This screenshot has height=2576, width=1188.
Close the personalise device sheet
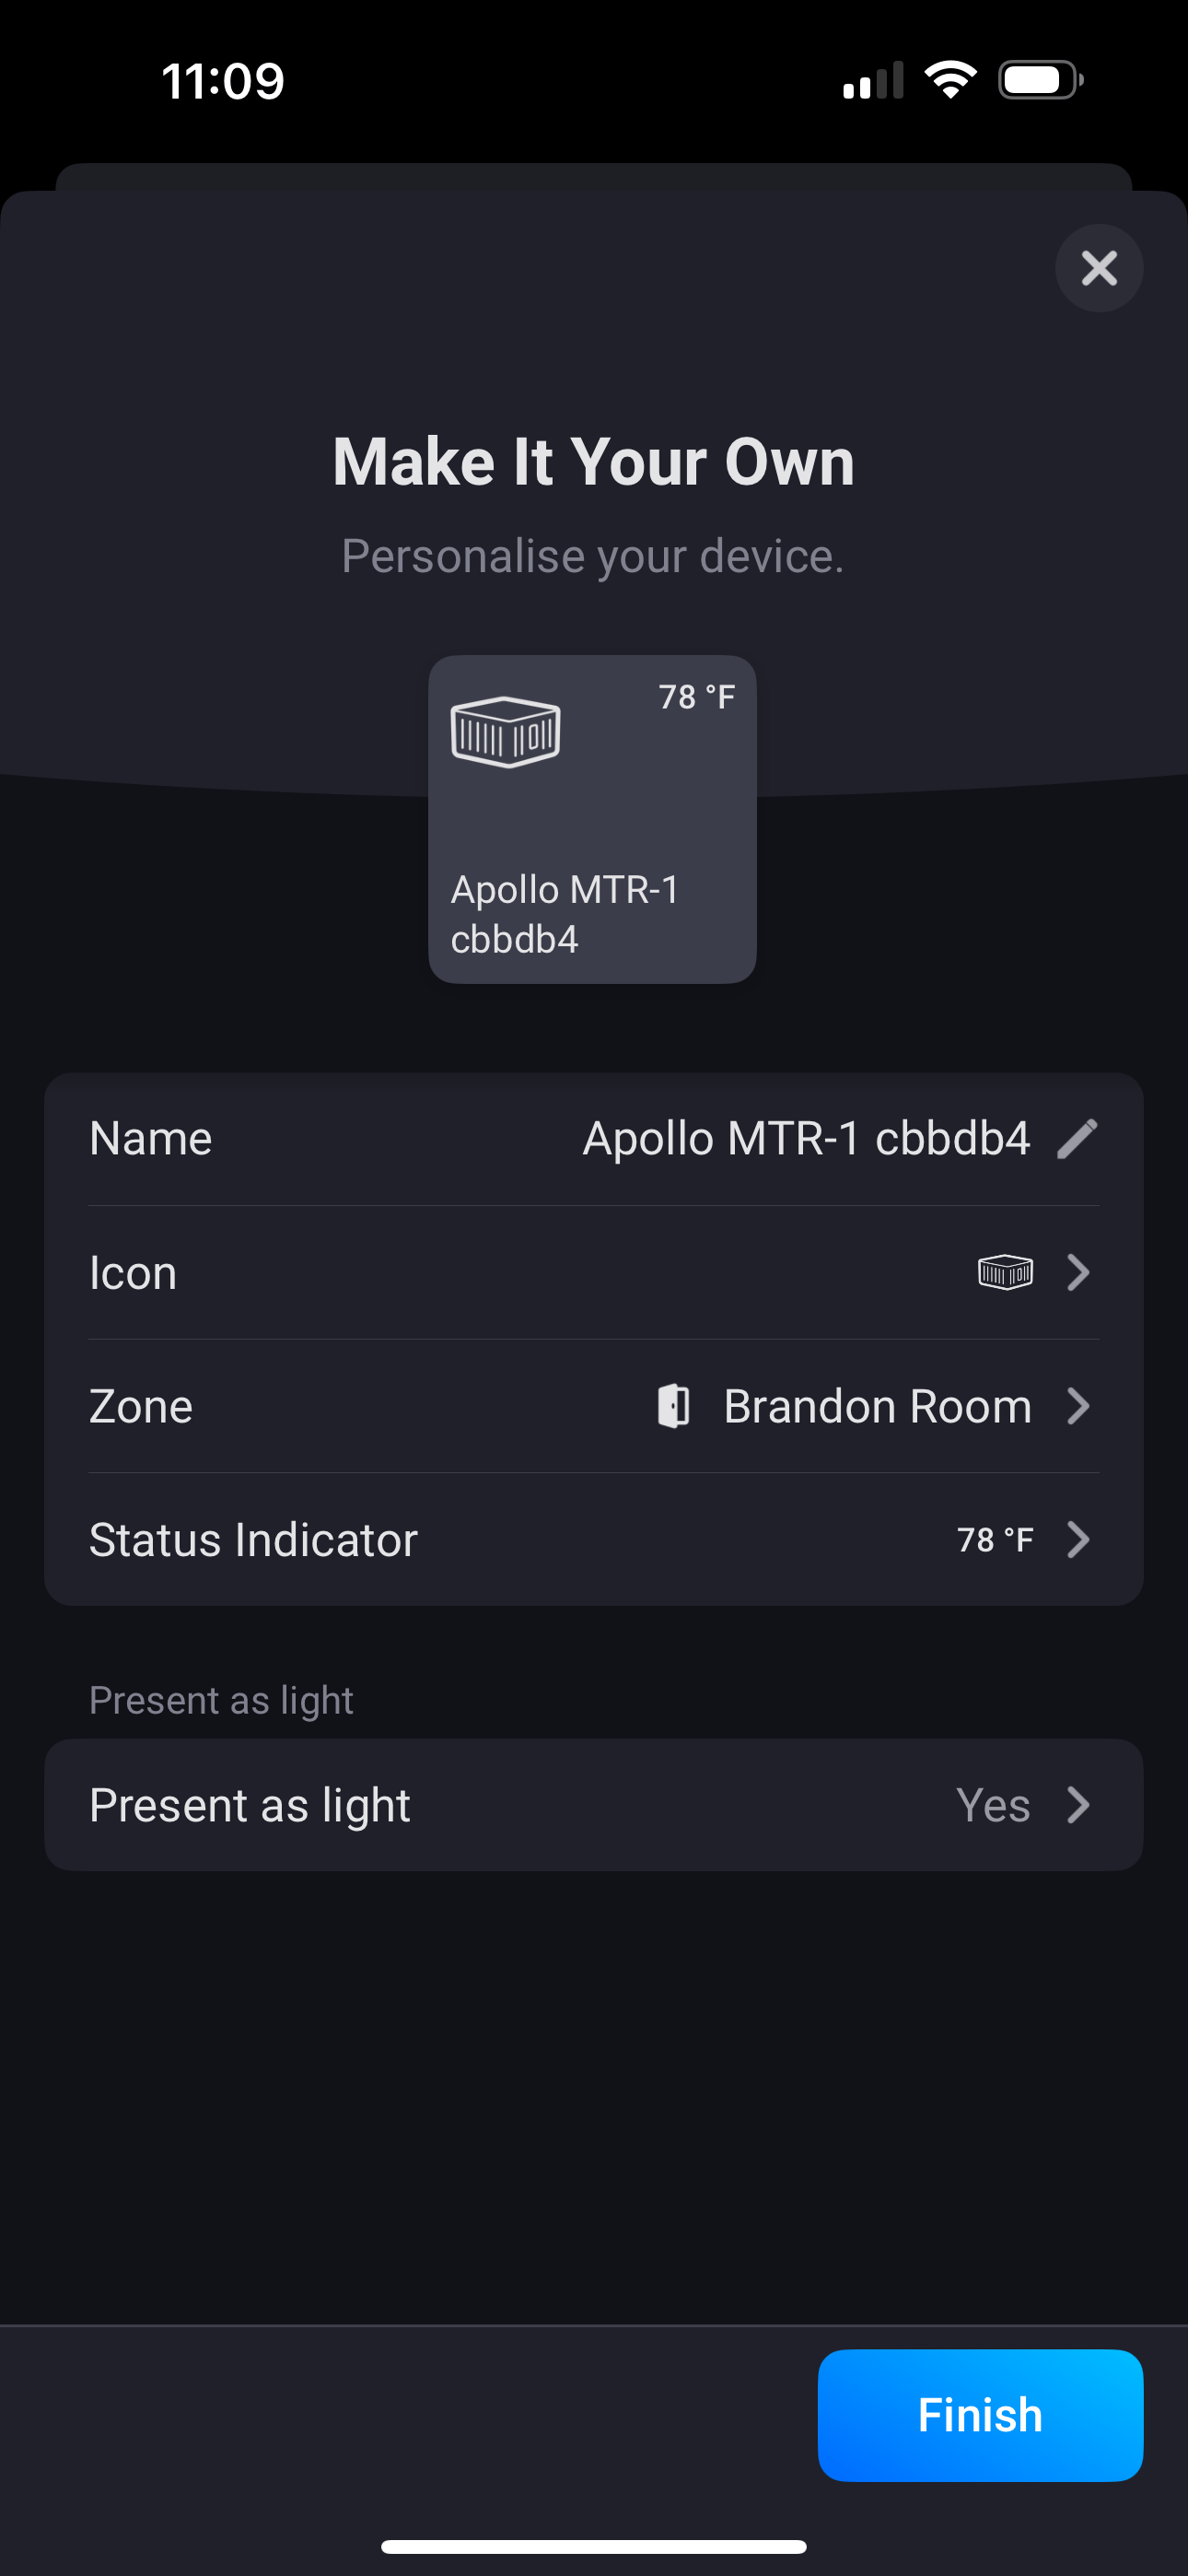(x=1099, y=268)
